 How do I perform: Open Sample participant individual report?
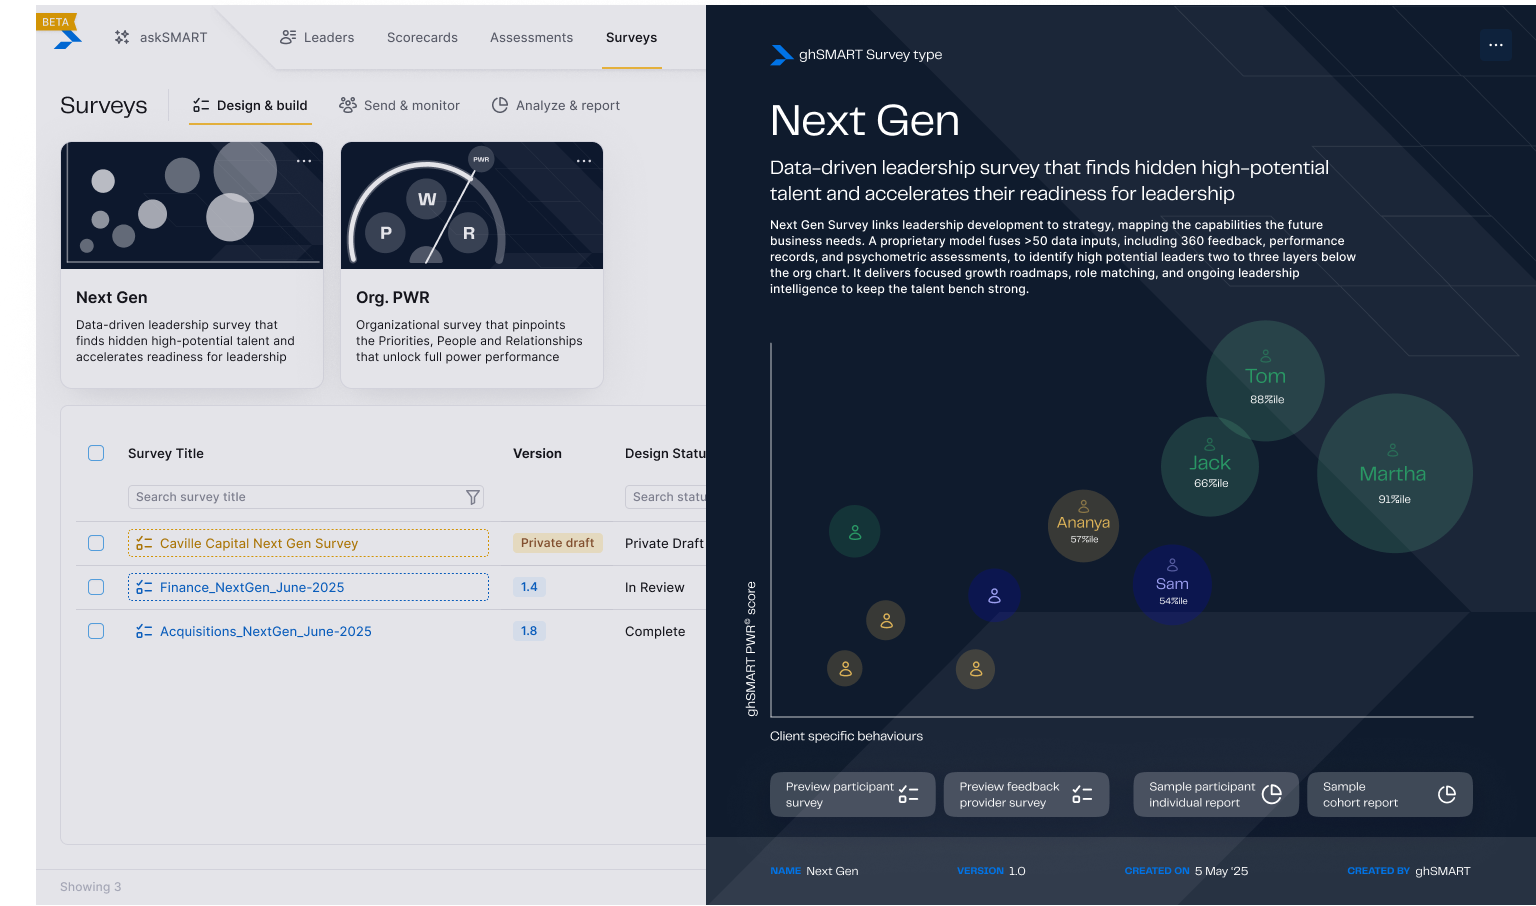(1216, 794)
